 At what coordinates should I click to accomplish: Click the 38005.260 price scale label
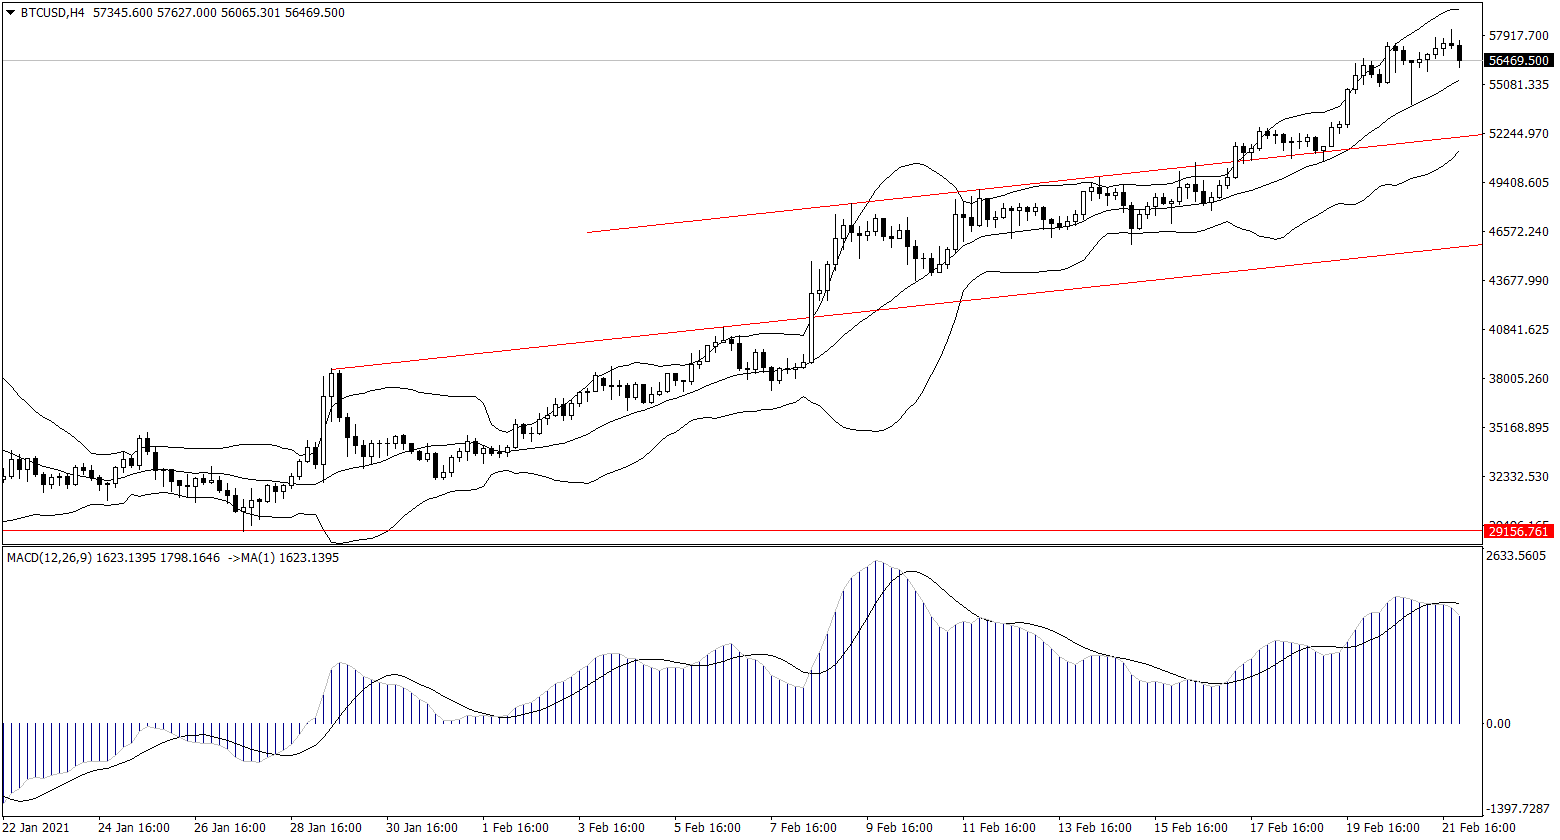coord(1518,379)
